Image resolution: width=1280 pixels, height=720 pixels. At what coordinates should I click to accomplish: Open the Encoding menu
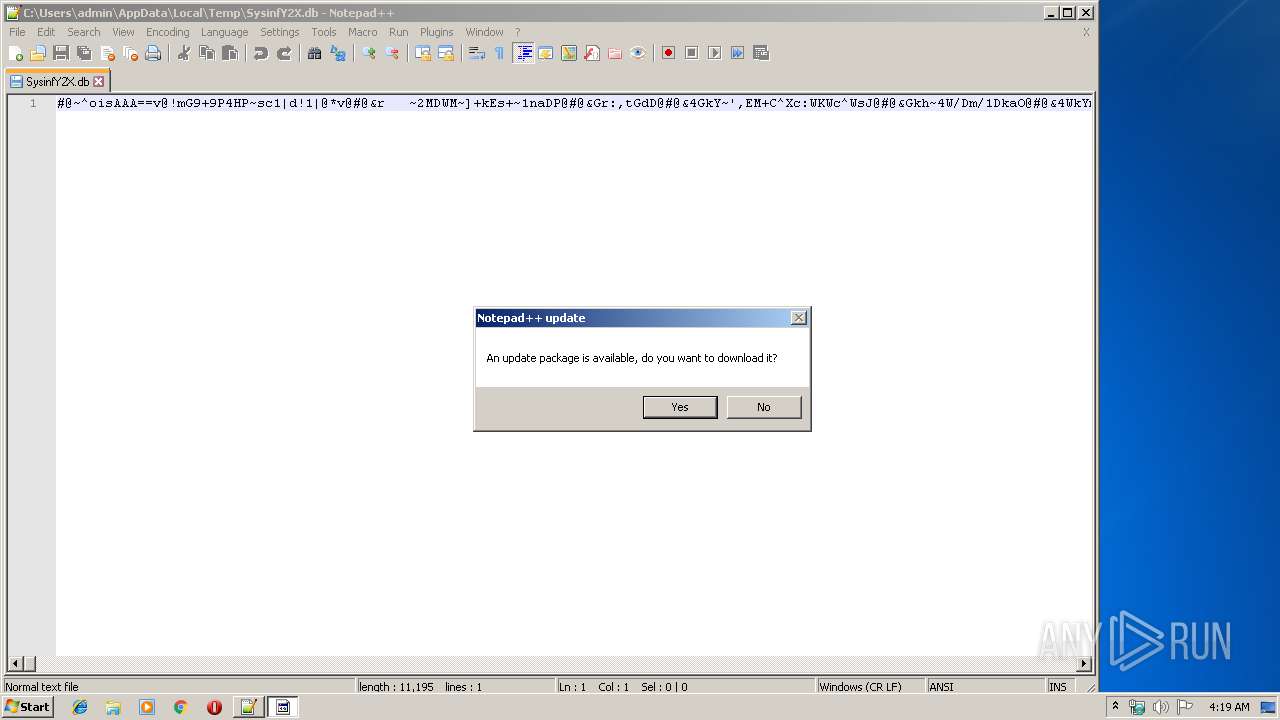point(168,32)
